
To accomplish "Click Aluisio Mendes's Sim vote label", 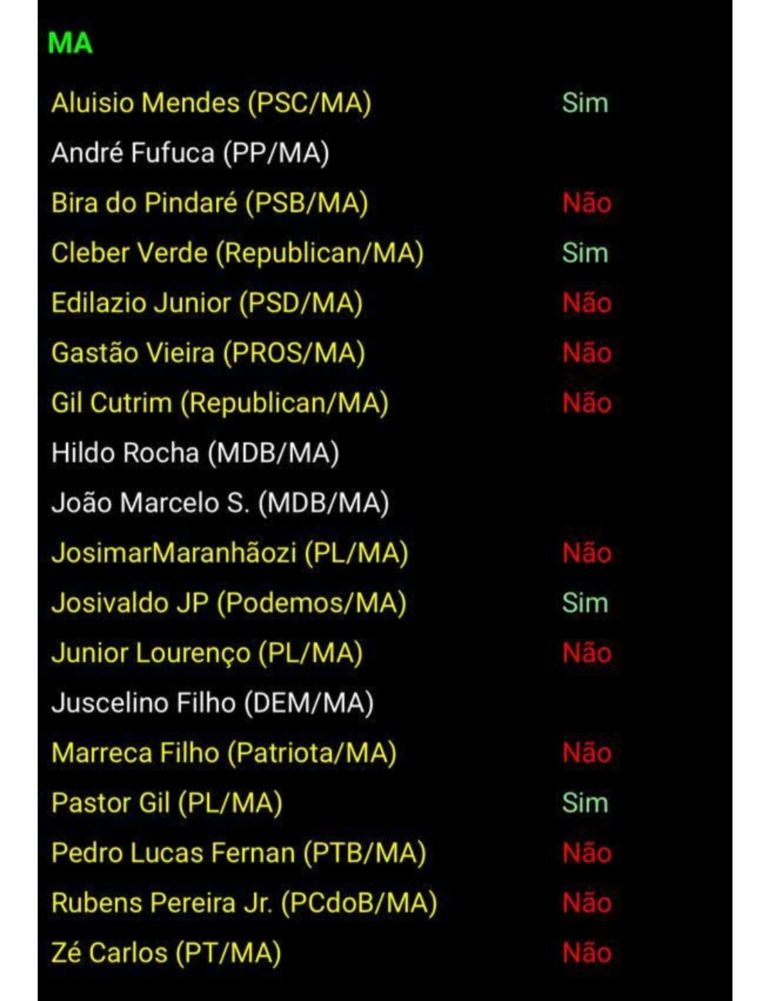I will [585, 103].
